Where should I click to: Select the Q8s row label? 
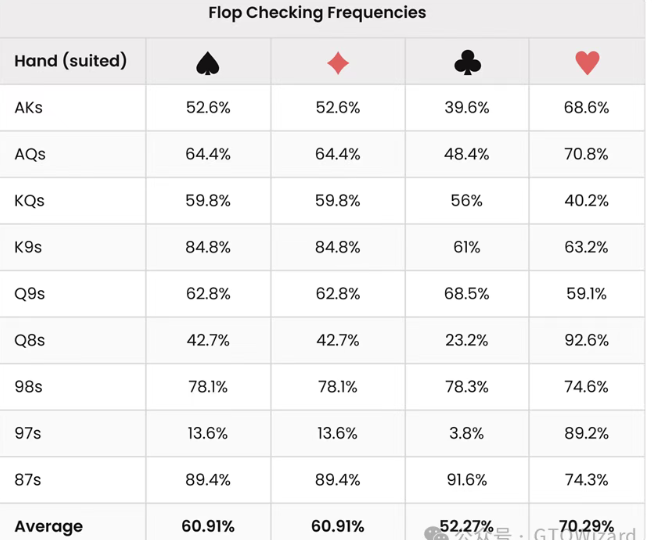coord(30,340)
